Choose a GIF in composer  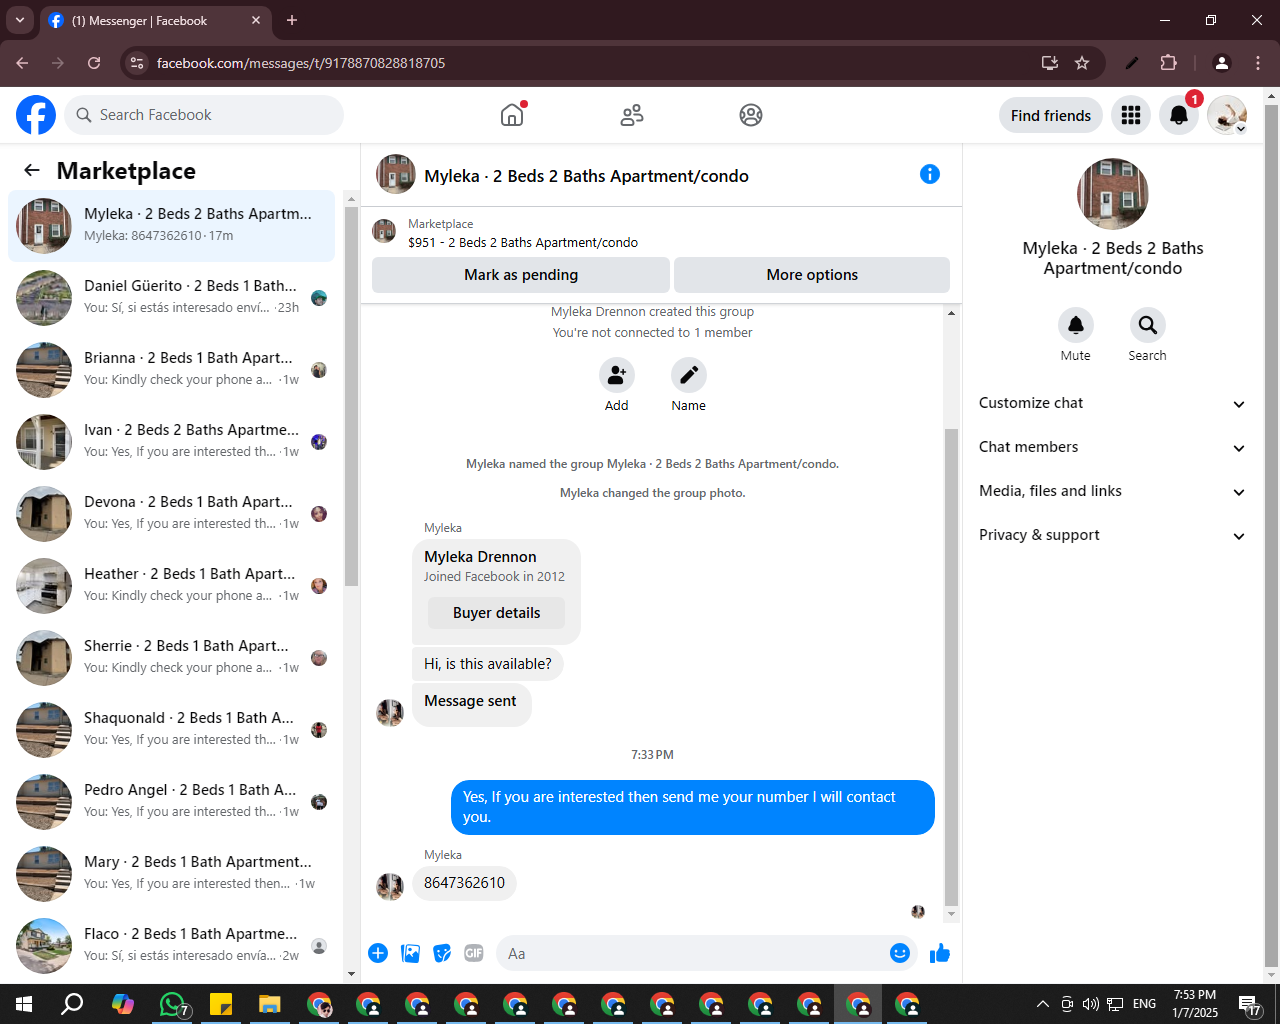tap(474, 953)
